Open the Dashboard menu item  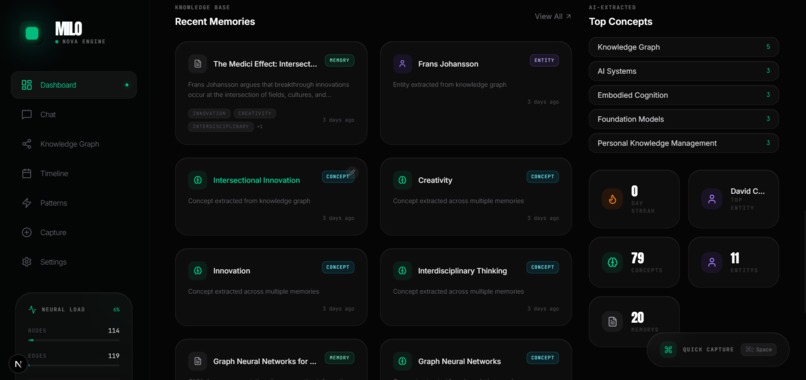point(74,85)
